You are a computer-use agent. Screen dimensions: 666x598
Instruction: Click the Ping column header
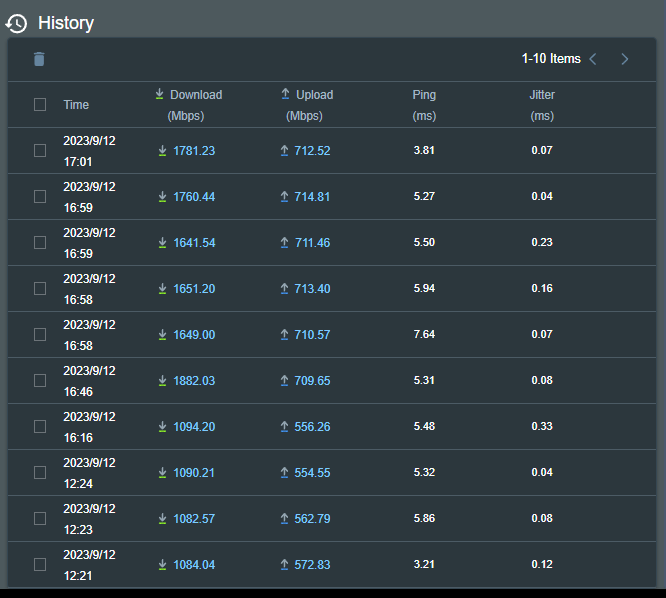point(424,105)
